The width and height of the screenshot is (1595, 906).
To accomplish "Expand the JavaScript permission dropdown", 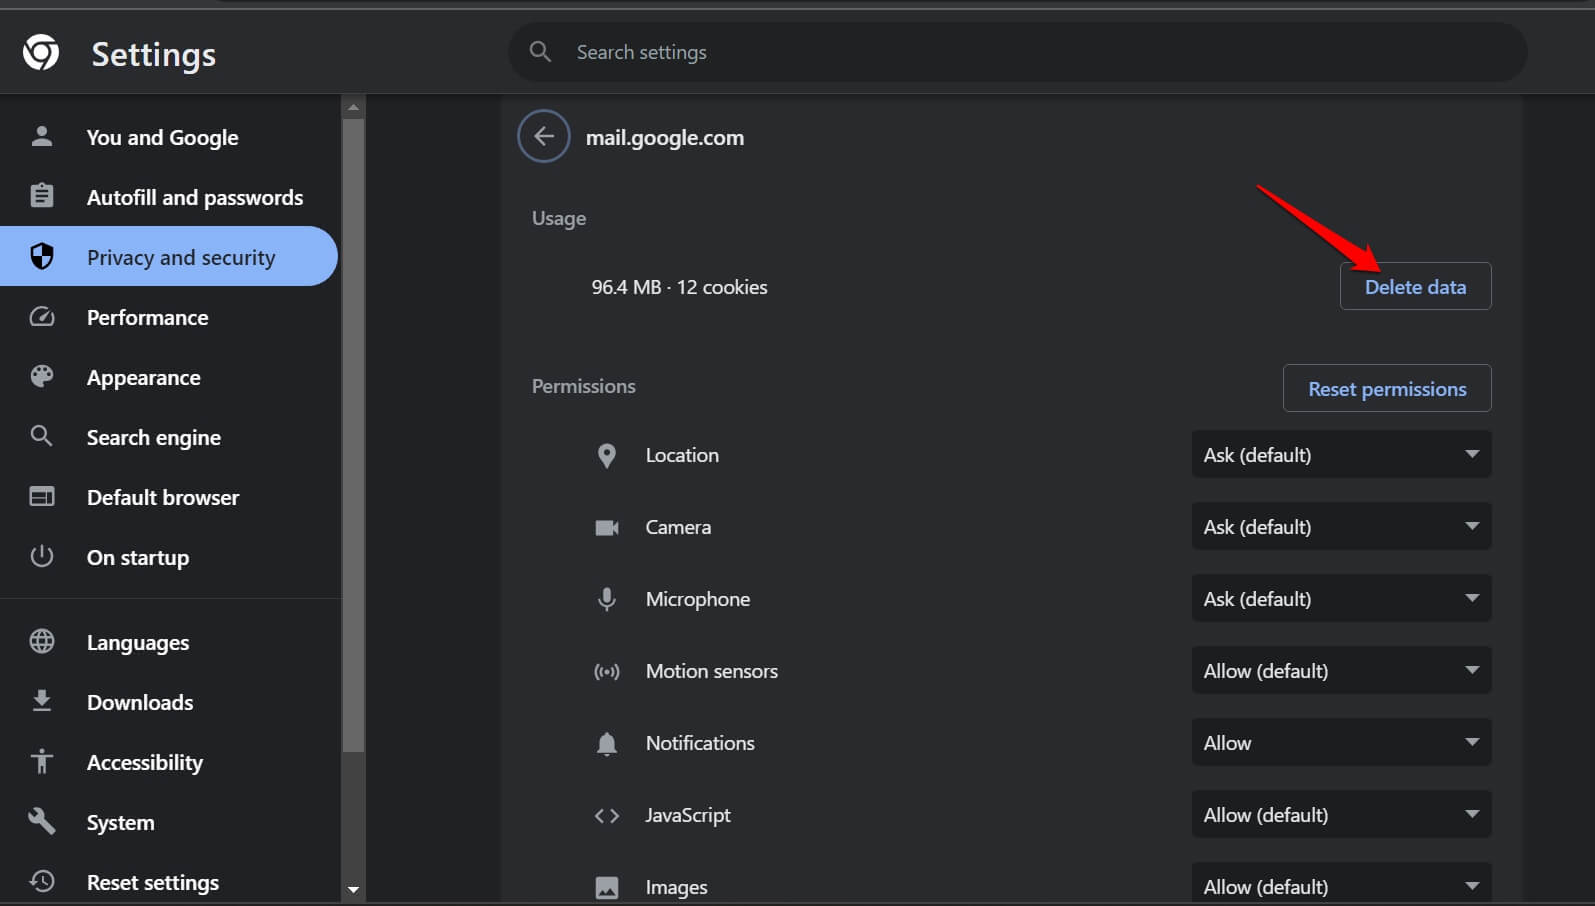I will [1340, 815].
